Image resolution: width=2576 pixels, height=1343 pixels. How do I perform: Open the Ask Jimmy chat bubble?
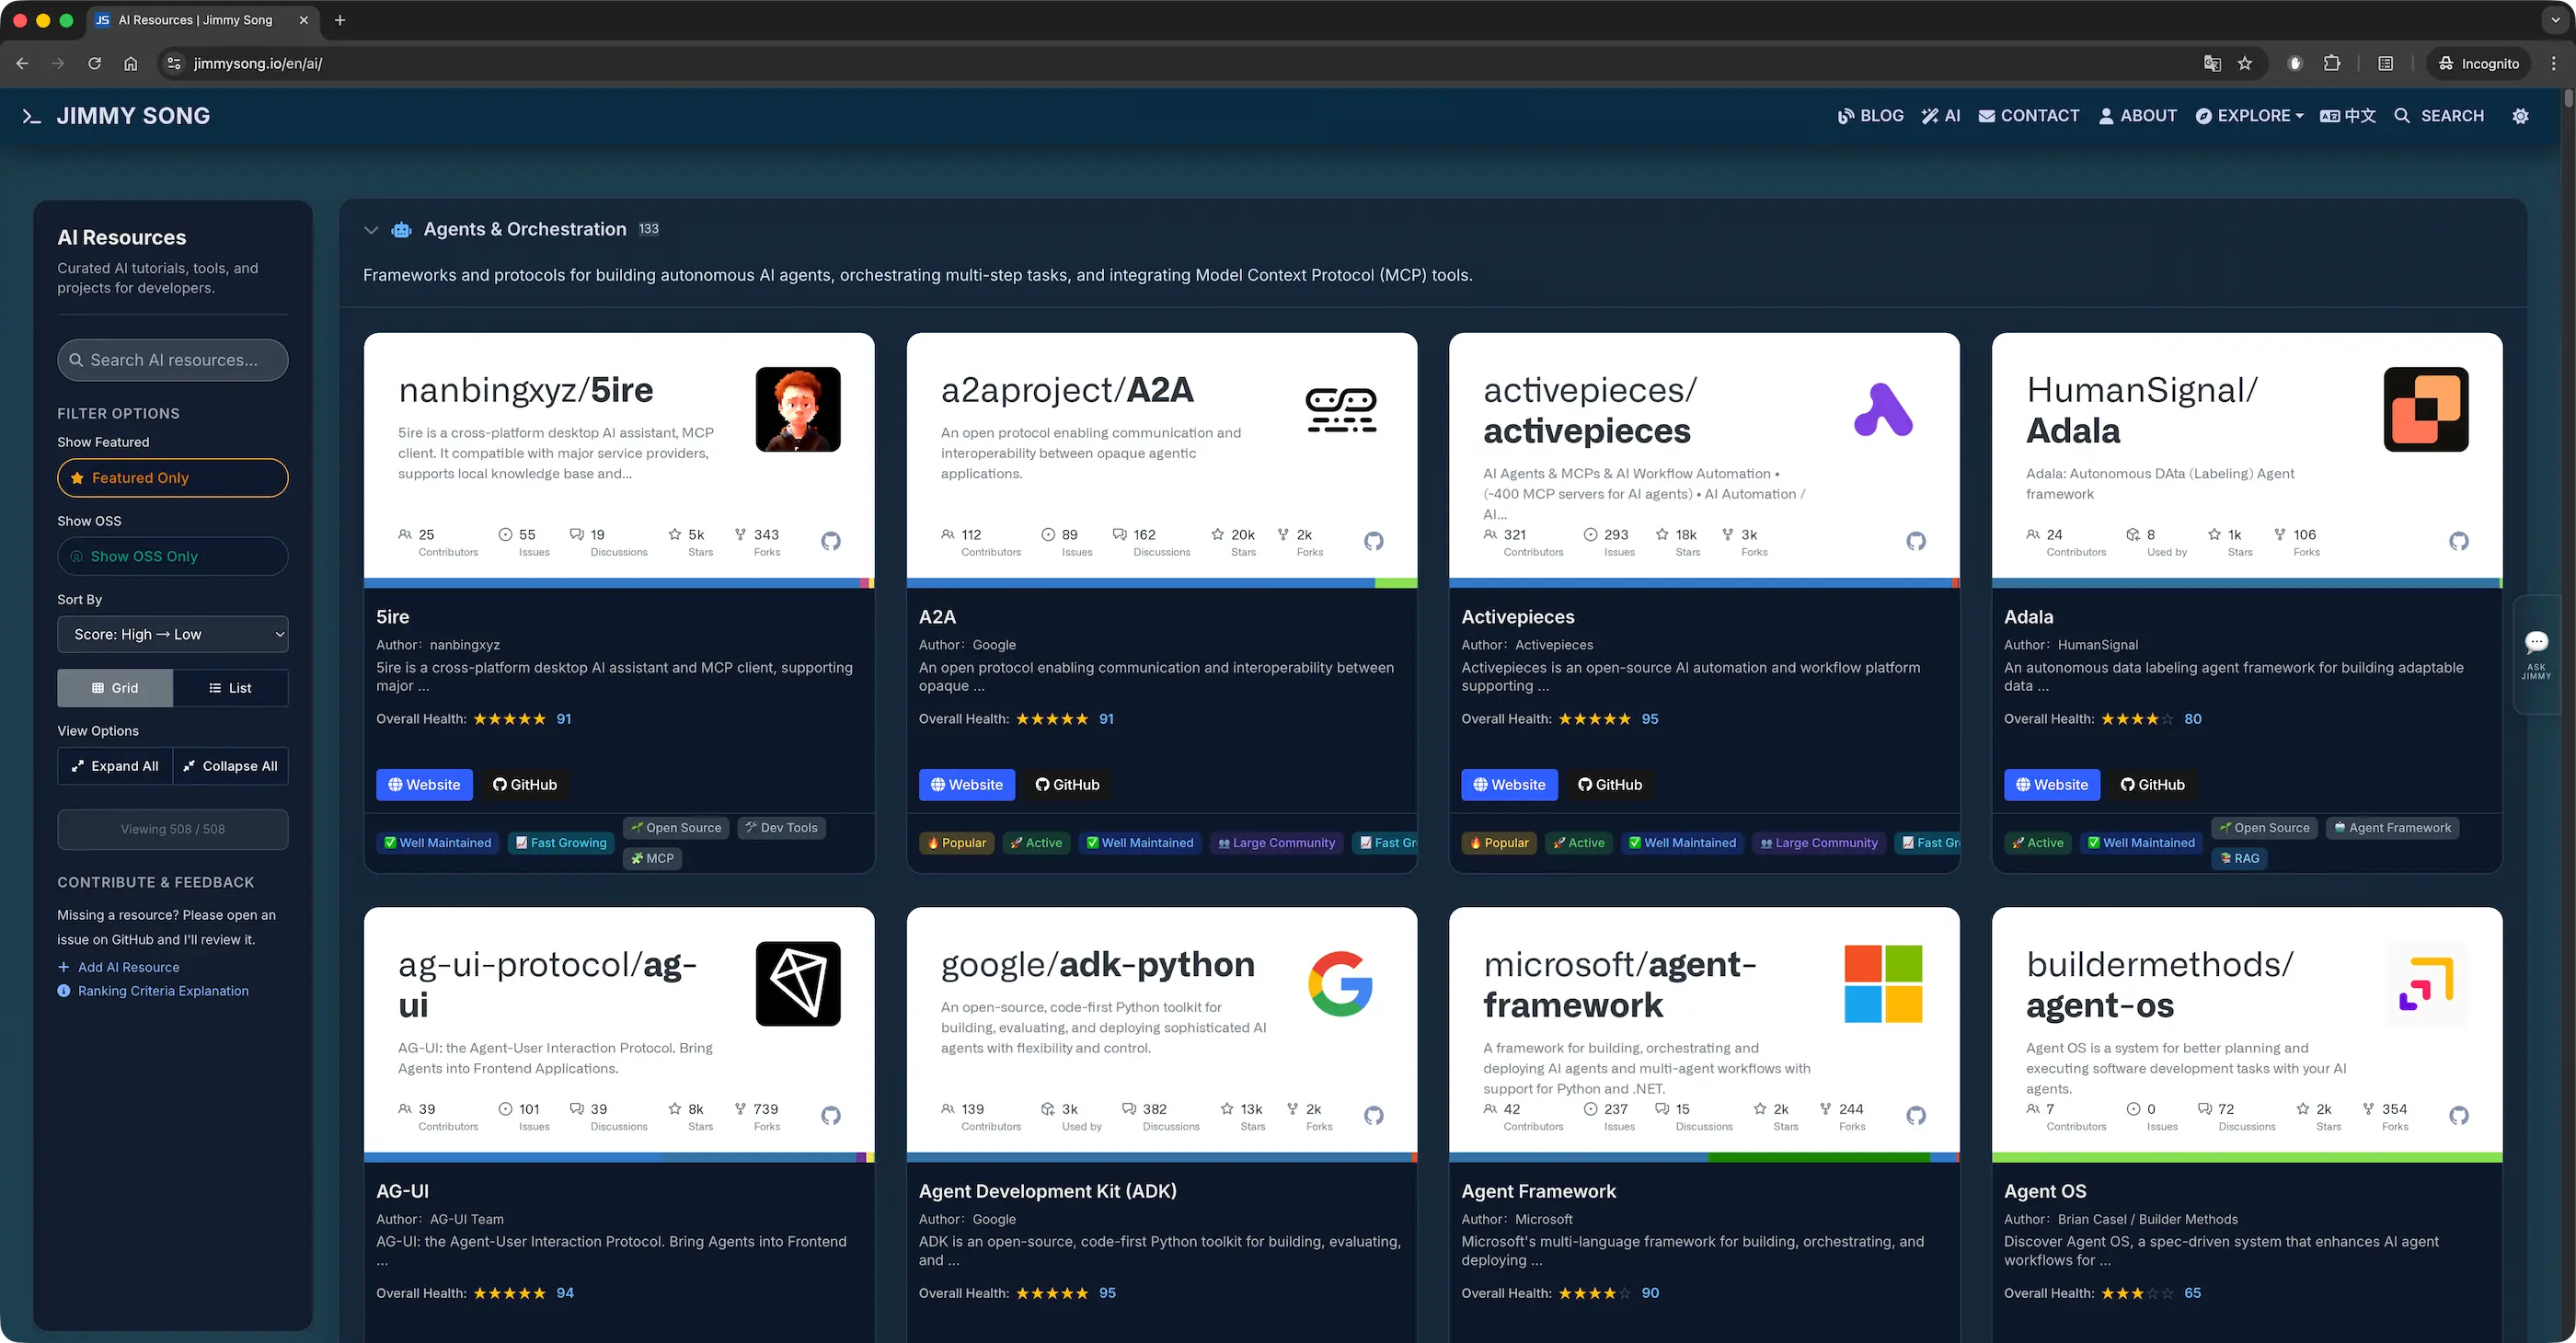(2536, 642)
